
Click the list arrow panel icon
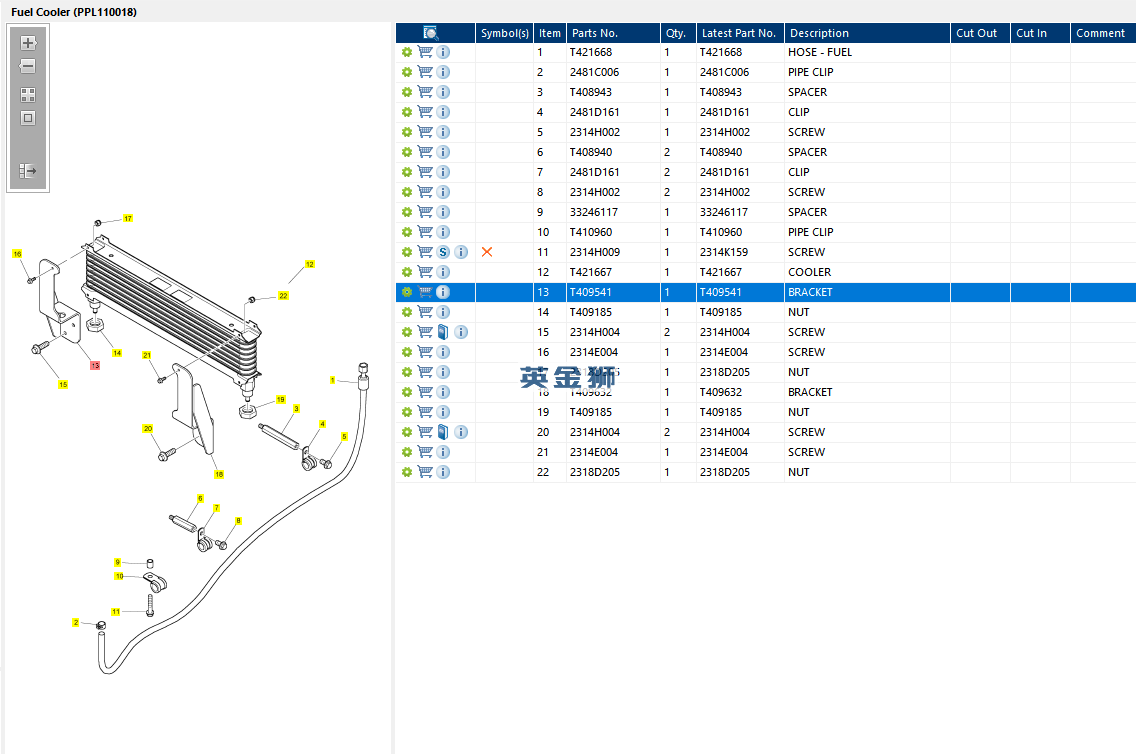[x=28, y=171]
